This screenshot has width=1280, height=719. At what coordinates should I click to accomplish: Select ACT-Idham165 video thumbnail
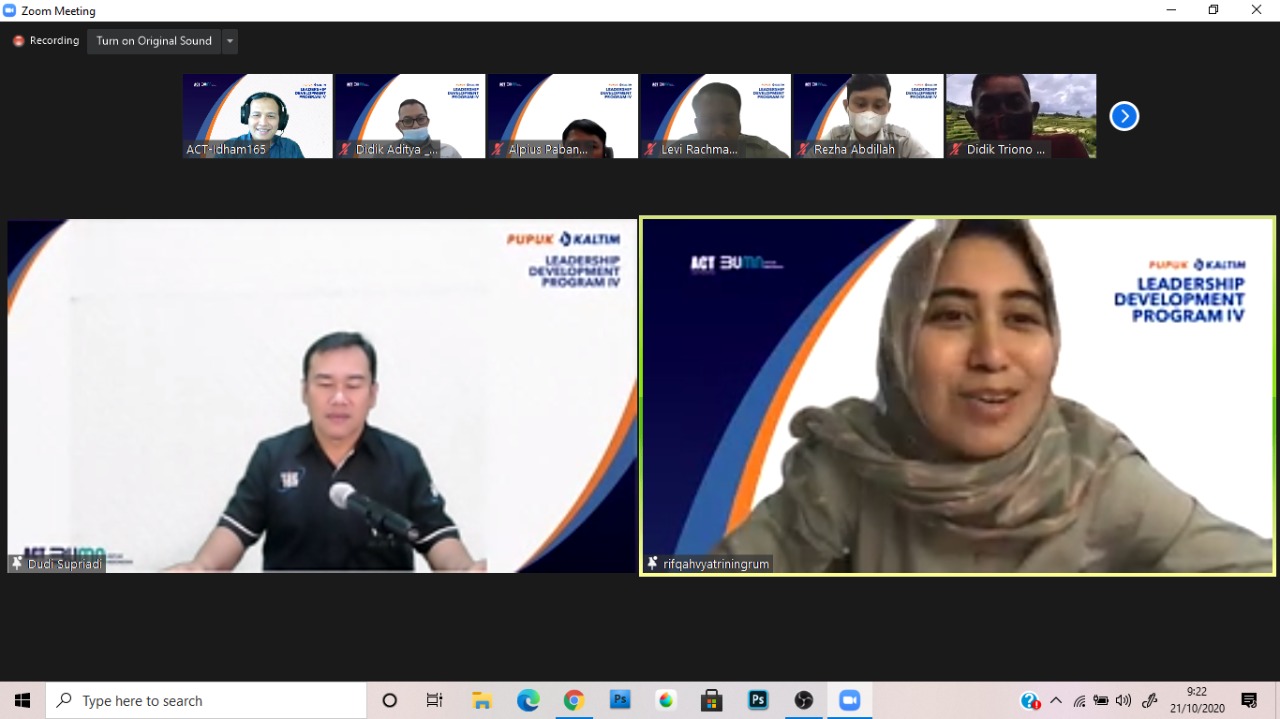point(257,115)
